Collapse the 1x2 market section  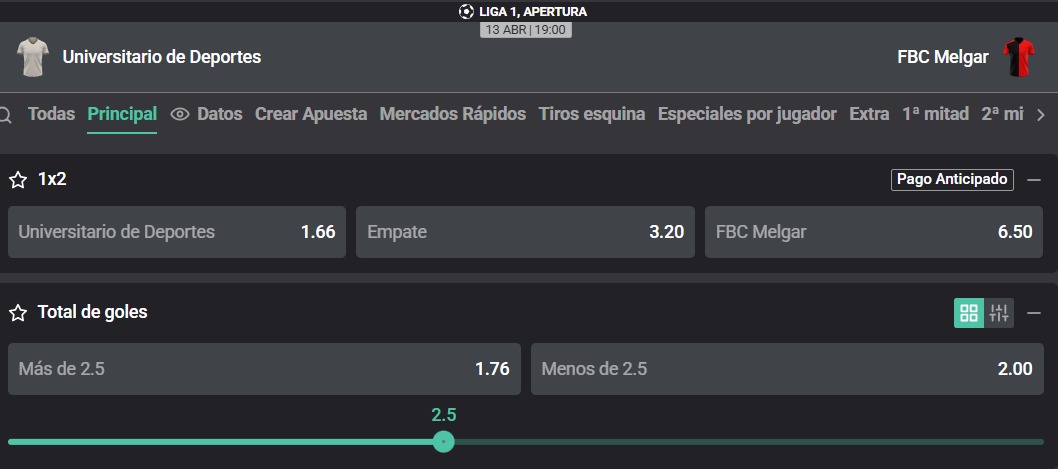[1034, 180]
